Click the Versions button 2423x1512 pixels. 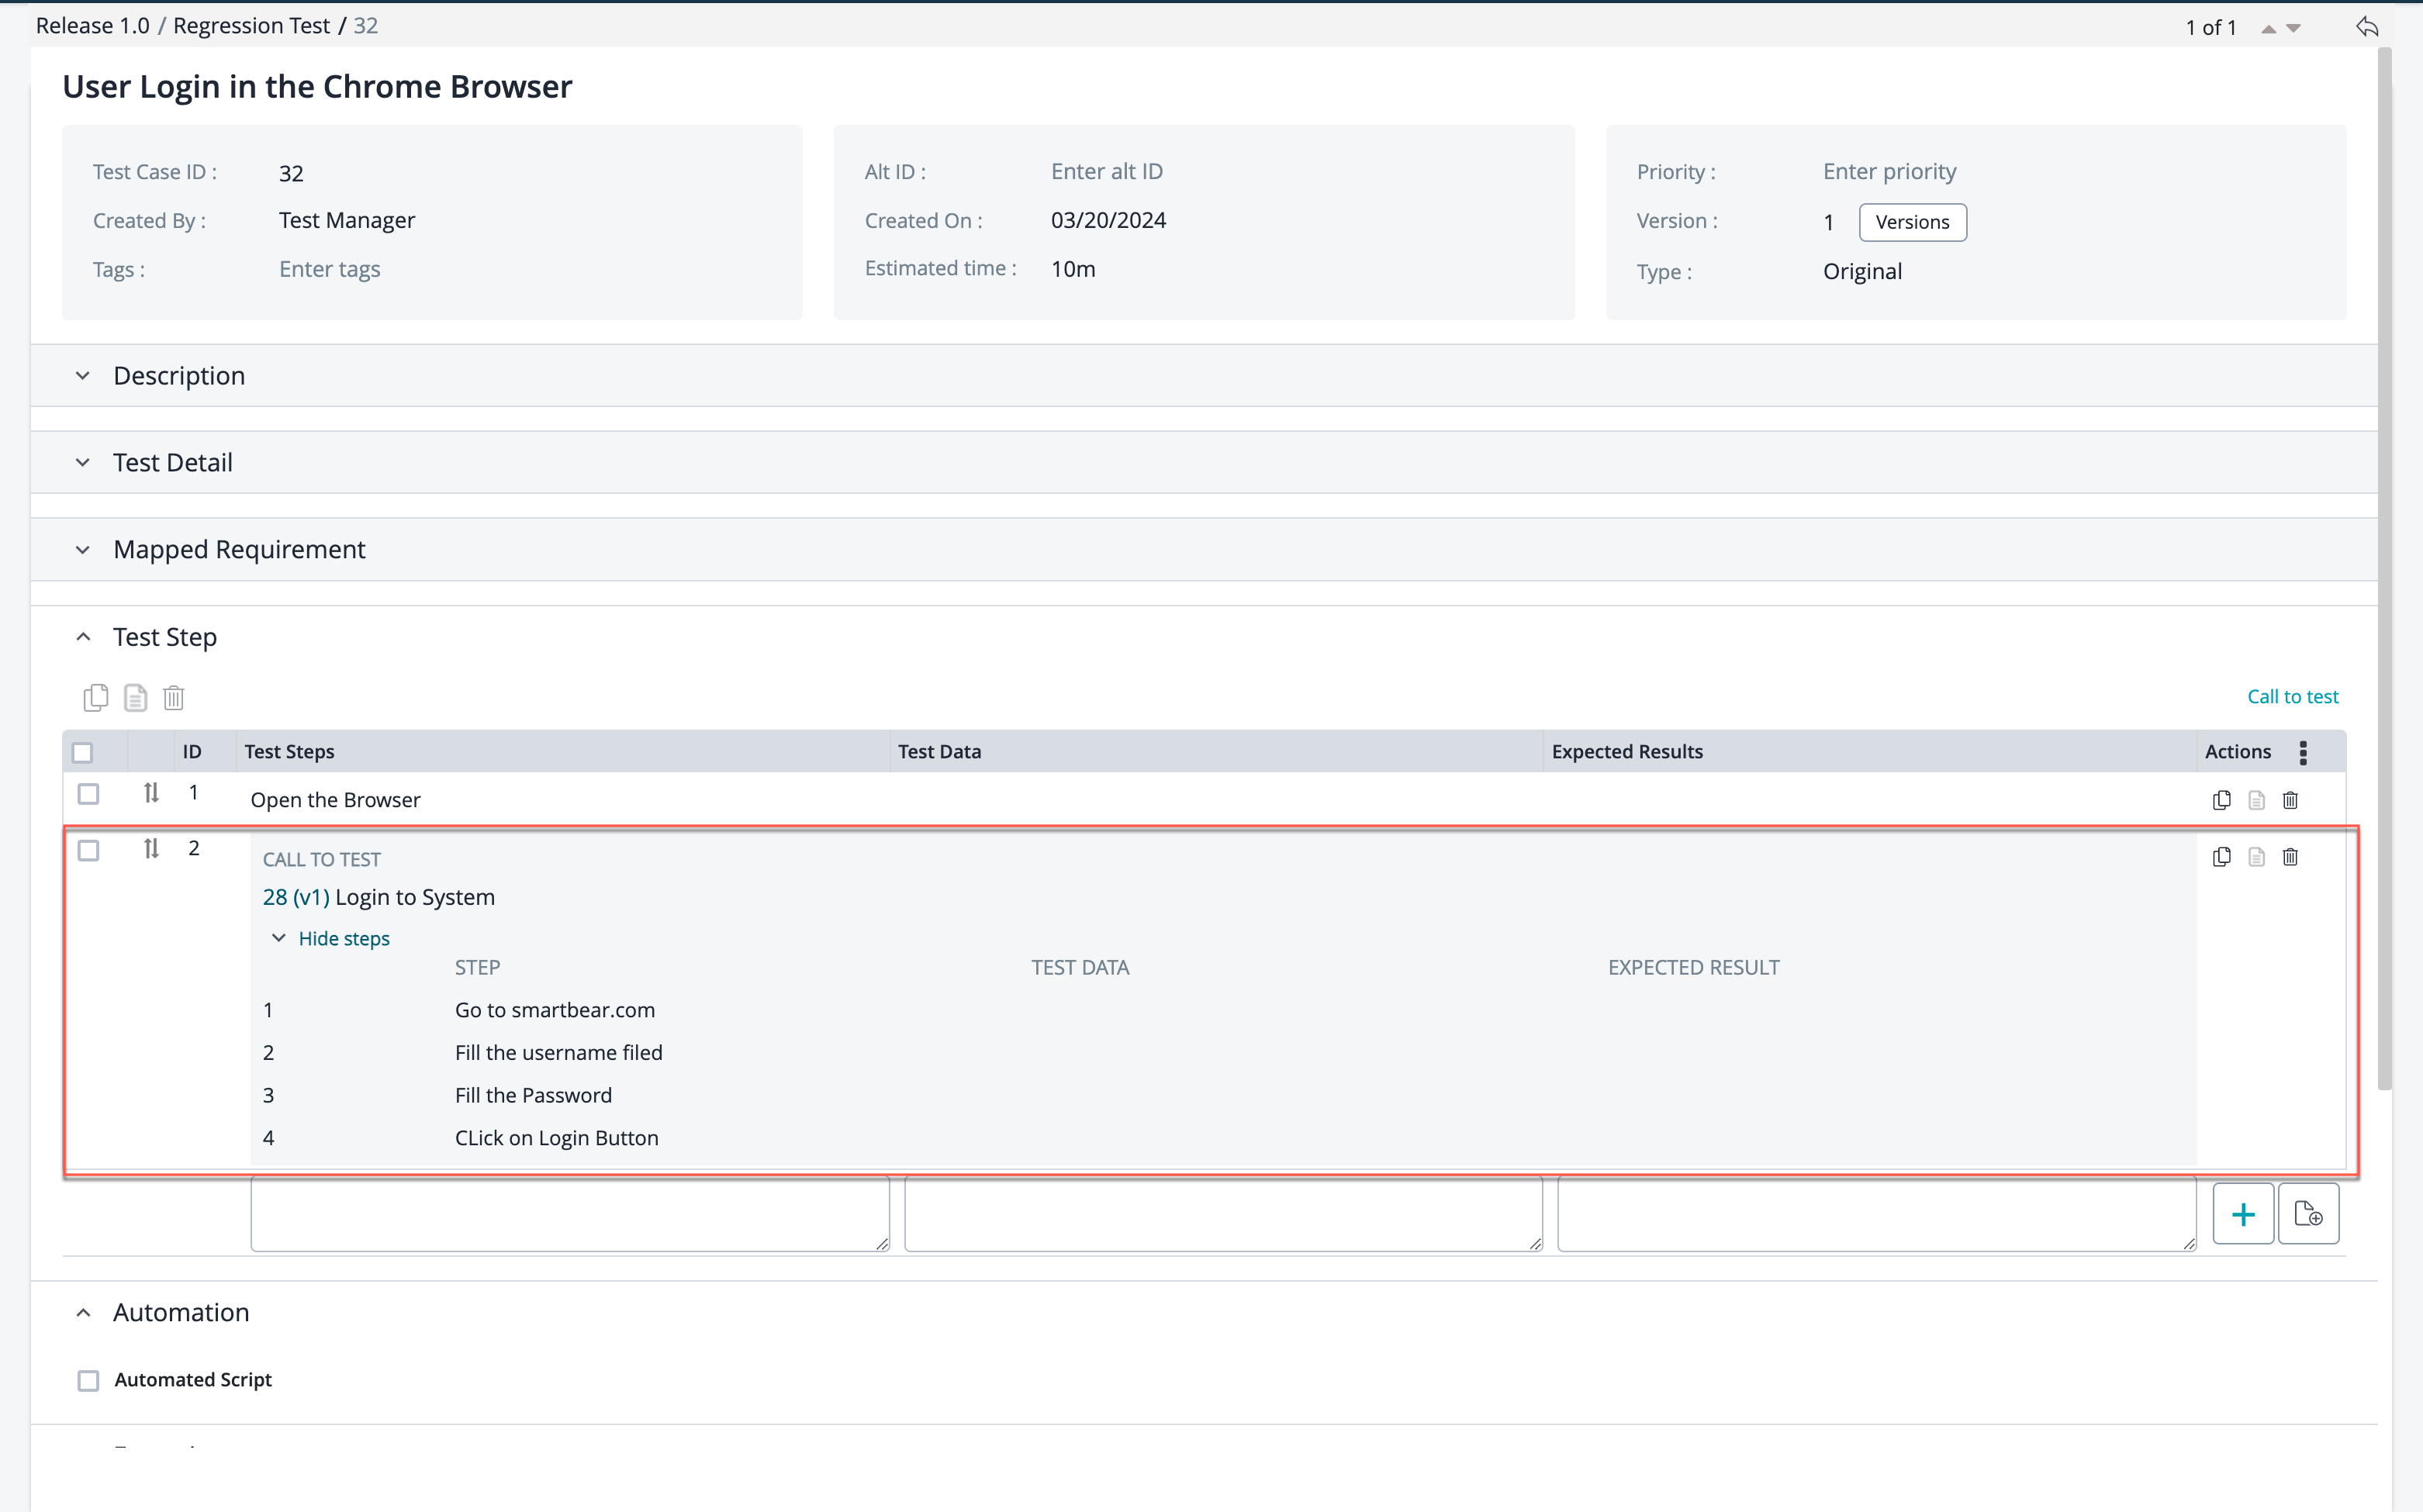click(x=1912, y=222)
